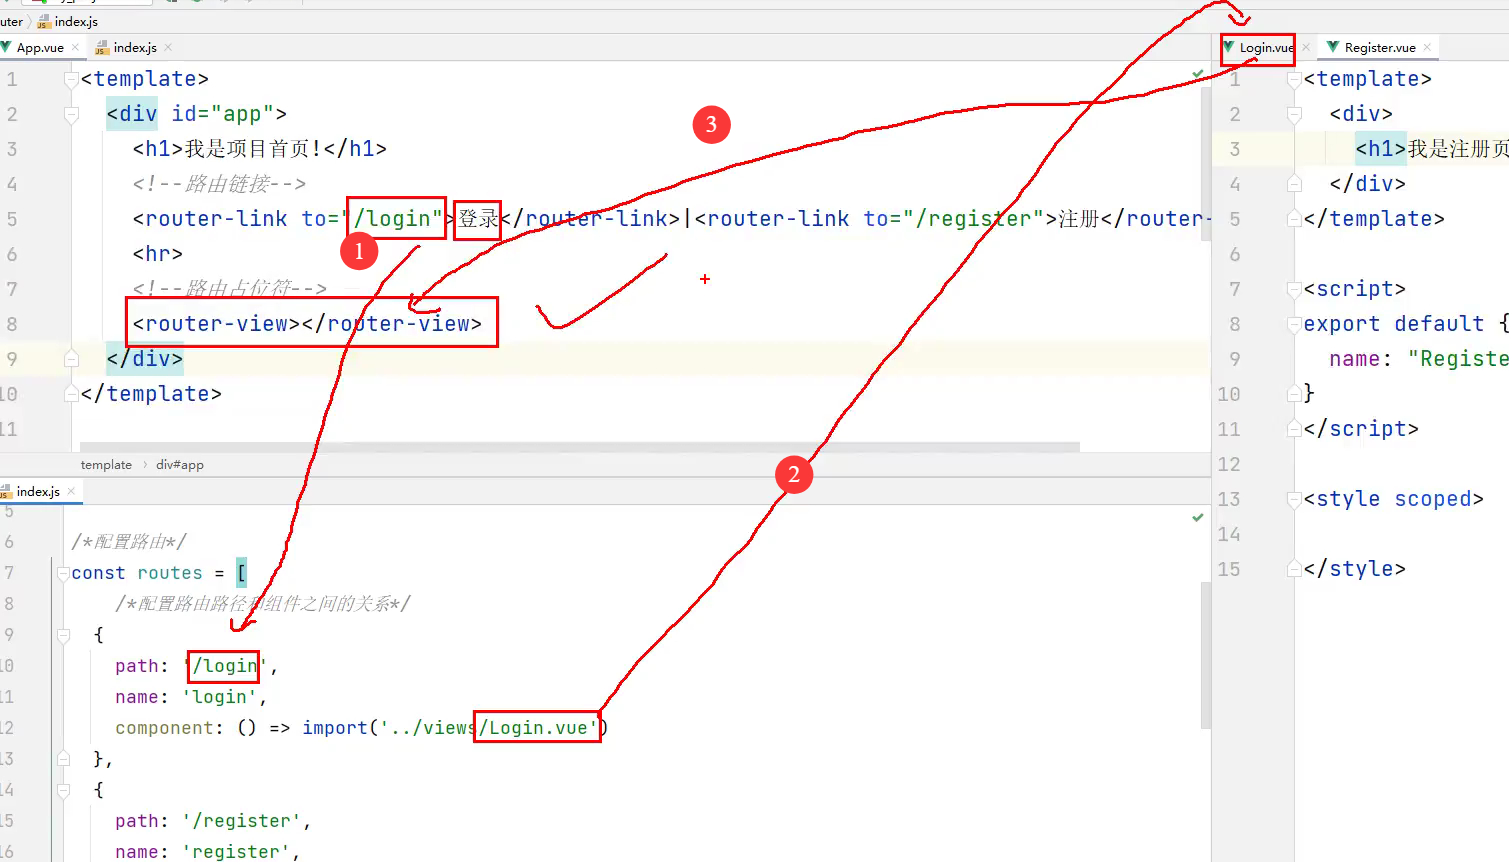Collapse the login route object at line 9
The image size is (1509, 862).
click(64, 635)
